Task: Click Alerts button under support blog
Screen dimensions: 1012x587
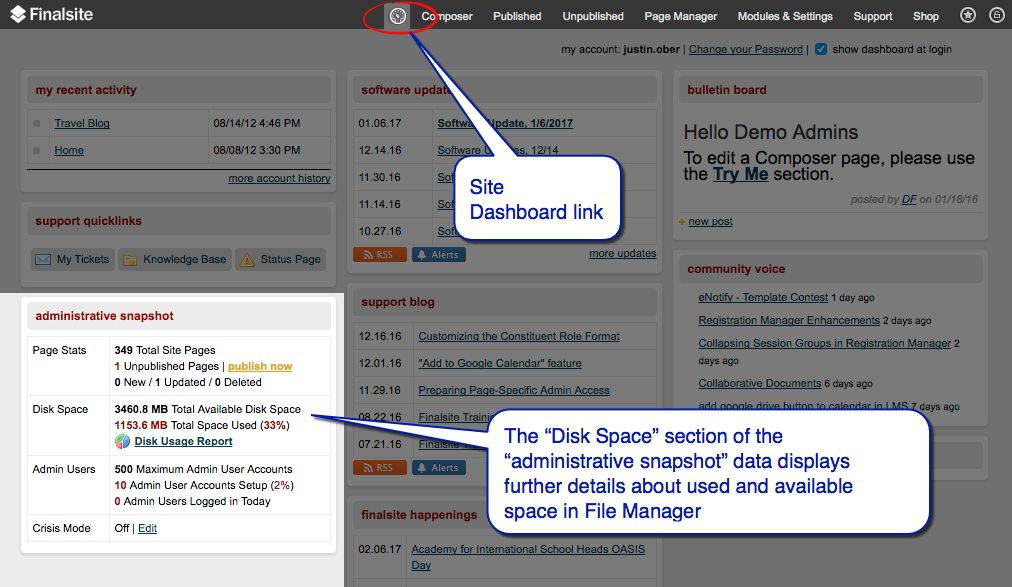Action: [x=439, y=468]
